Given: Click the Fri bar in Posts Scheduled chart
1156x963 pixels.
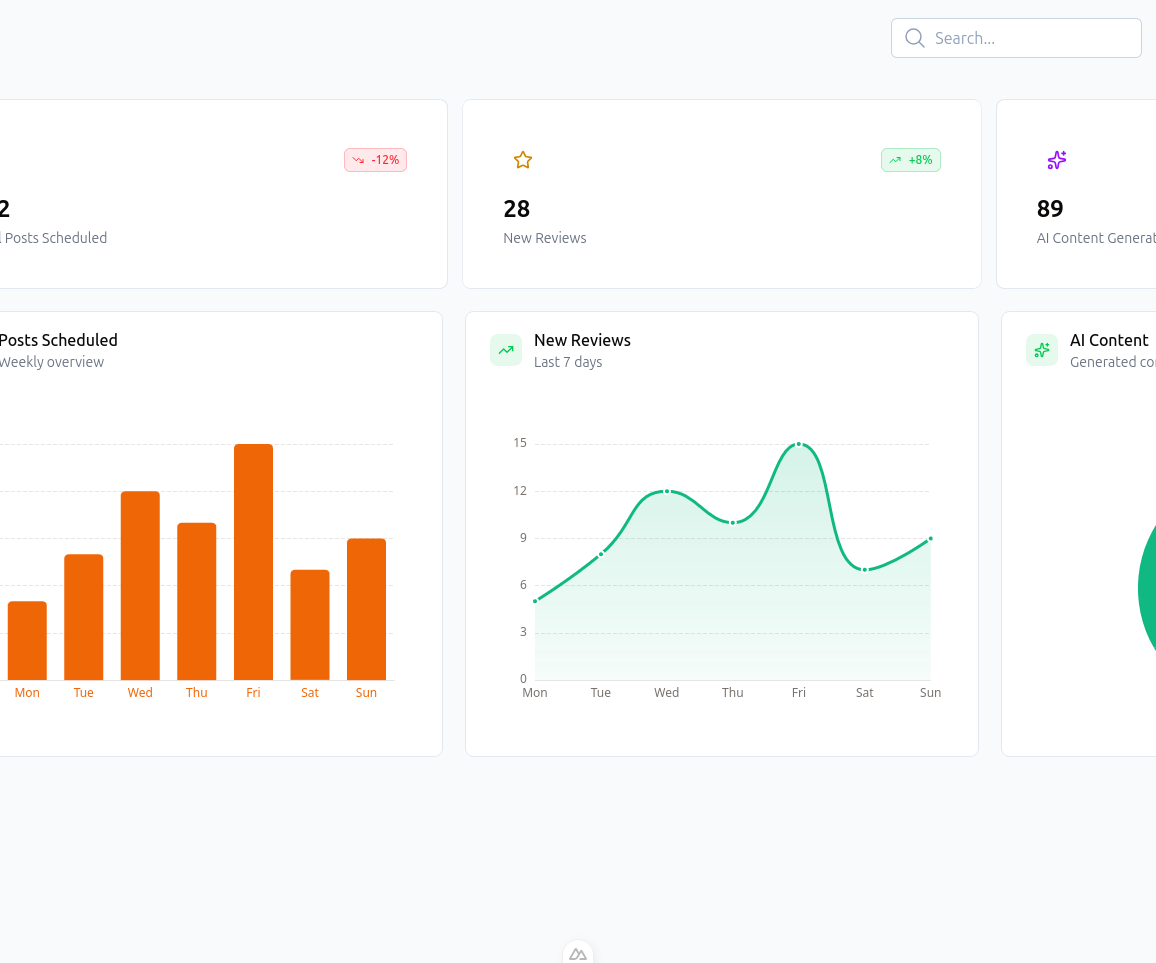Looking at the screenshot, I should (x=253, y=562).
